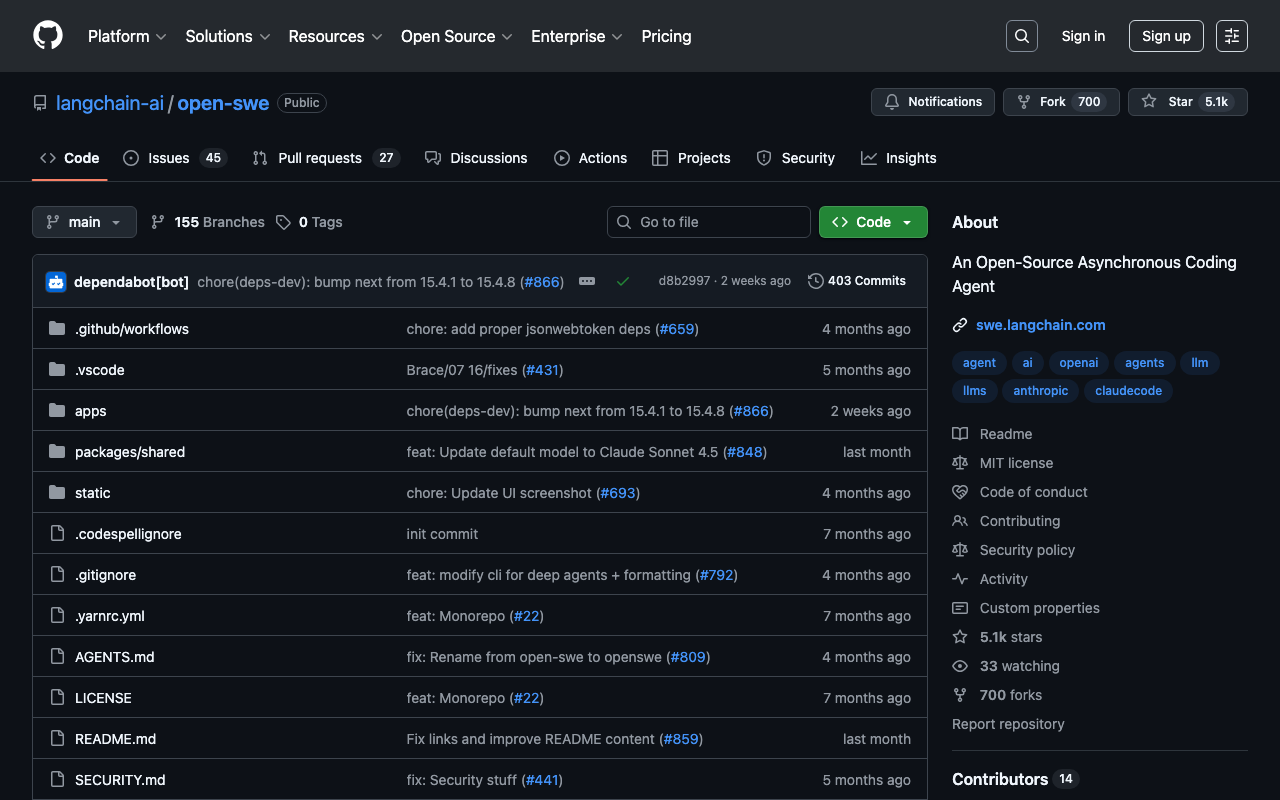Click the GitHub logo icon
1280x800 pixels.
pos(48,36)
